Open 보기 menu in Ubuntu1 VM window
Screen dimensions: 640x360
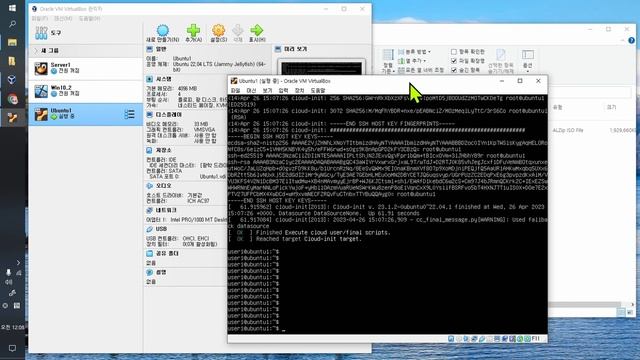[x=267, y=91]
